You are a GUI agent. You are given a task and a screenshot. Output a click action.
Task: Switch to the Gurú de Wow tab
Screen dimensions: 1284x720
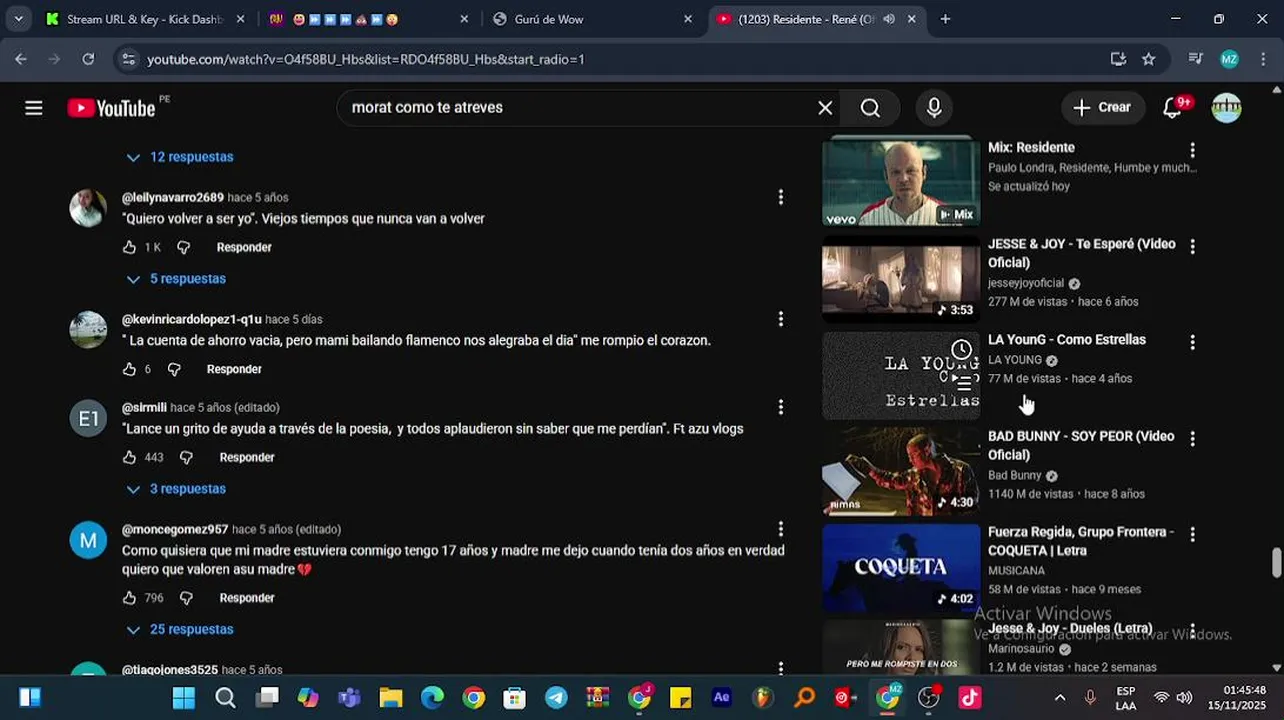pyautogui.click(x=592, y=19)
